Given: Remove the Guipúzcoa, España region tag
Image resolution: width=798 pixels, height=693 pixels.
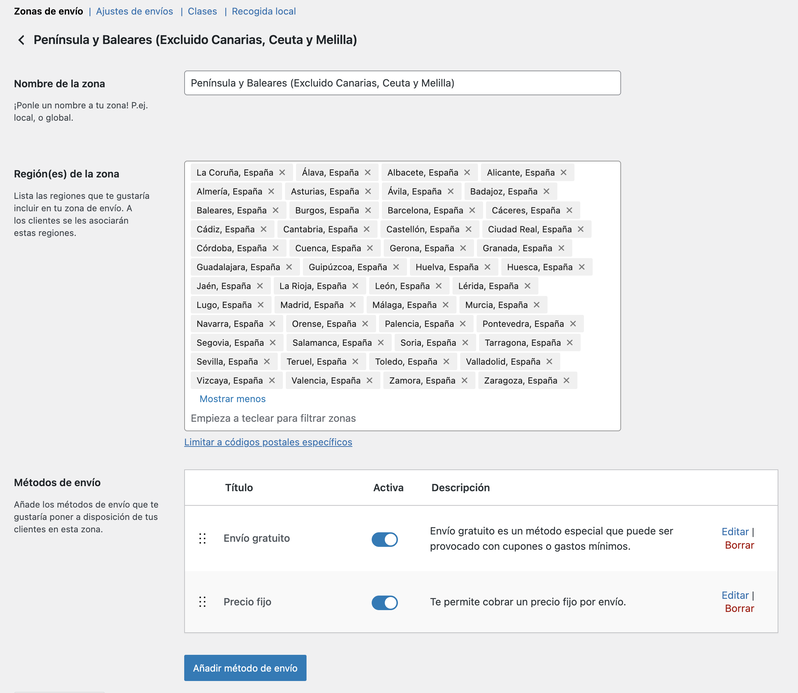Looking at the screenshot, I should click(x=396, y=267).
